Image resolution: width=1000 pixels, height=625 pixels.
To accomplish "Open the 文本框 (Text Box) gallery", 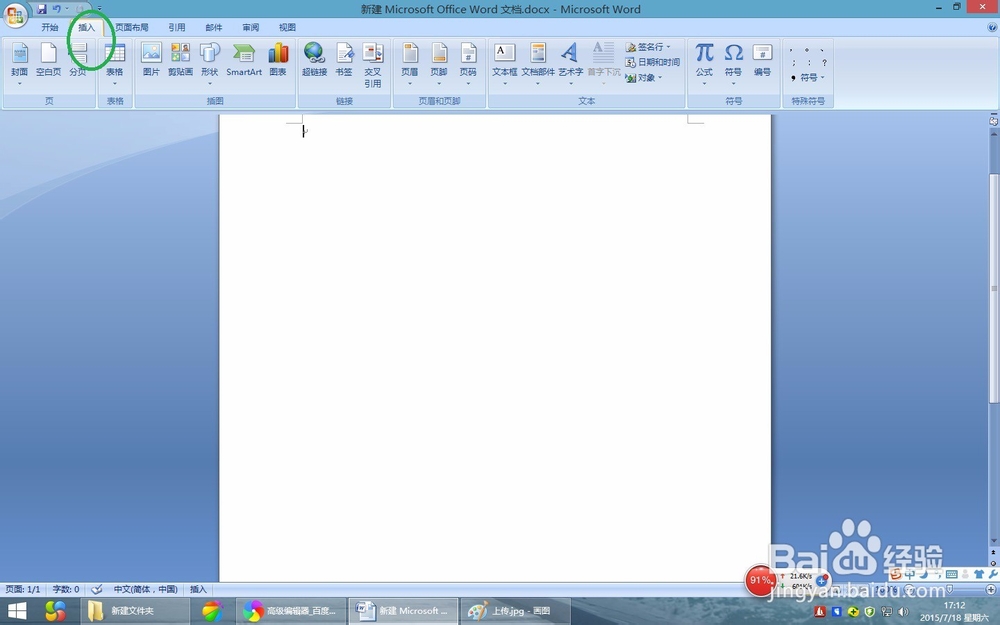I will (x=504, y=64).
